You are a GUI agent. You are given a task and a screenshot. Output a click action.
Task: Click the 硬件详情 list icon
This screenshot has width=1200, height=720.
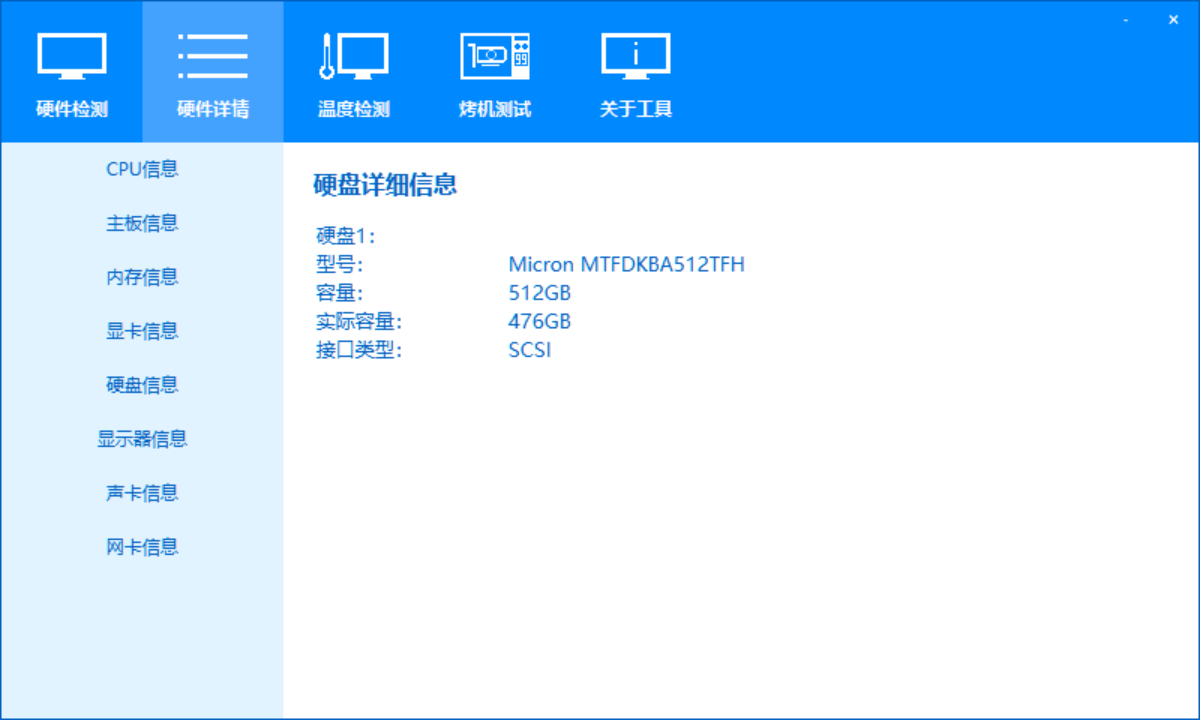(212, 56)
